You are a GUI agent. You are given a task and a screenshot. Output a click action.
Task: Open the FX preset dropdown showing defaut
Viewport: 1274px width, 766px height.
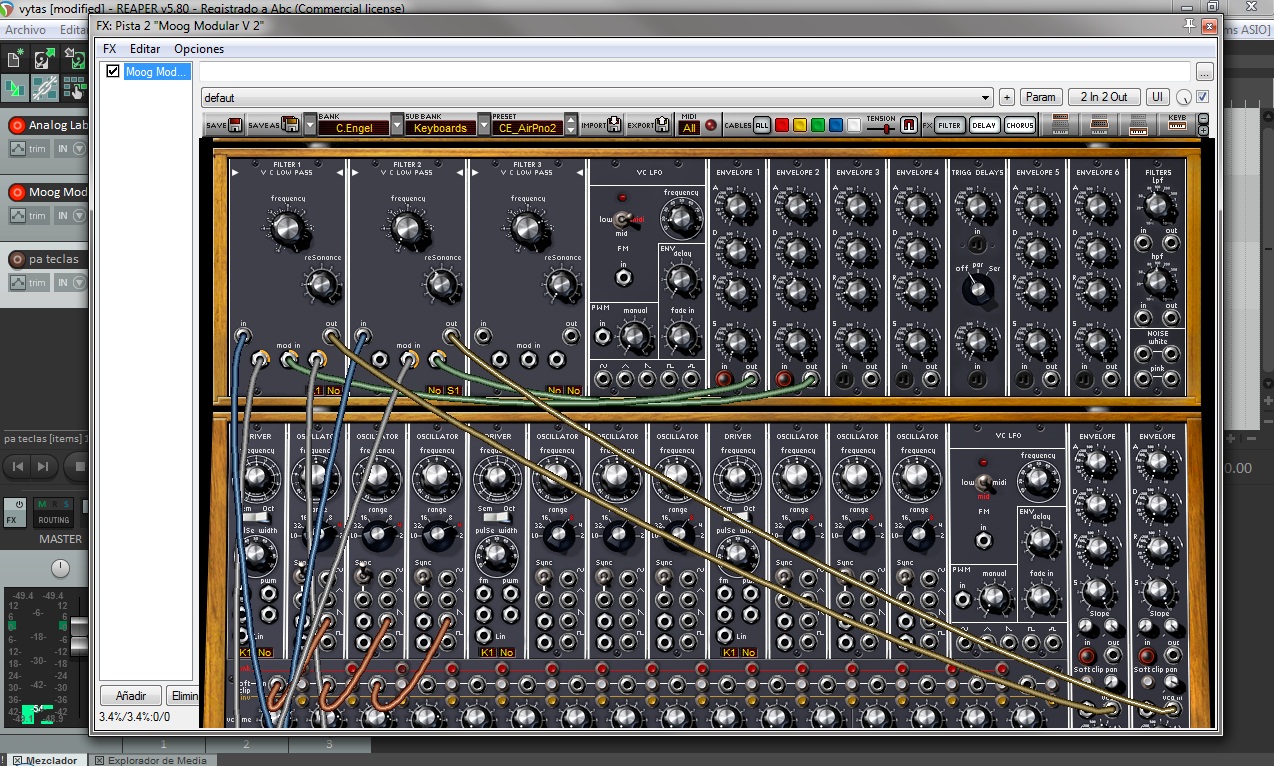coord(597,97)
